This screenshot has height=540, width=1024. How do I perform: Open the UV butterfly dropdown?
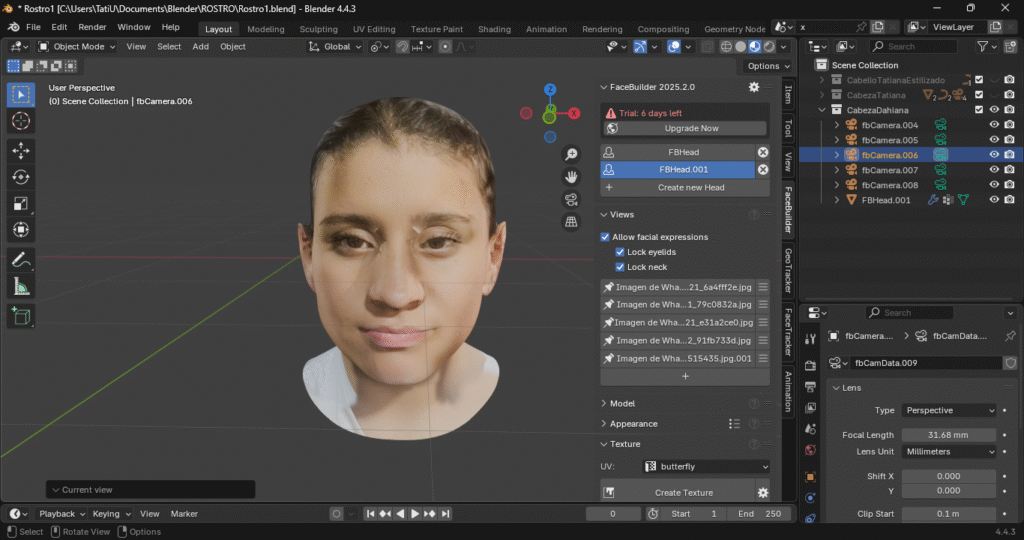[706, 466]
